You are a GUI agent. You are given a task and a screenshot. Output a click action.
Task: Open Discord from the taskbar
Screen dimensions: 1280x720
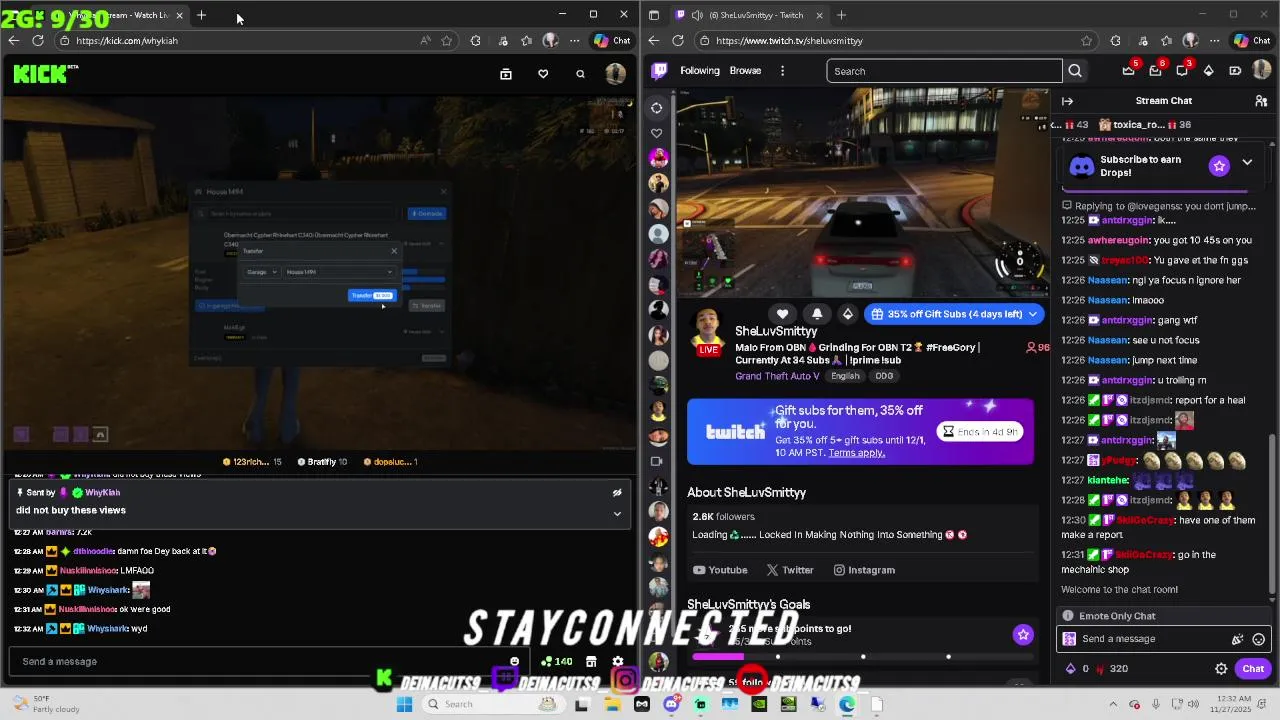pos(671,704)
